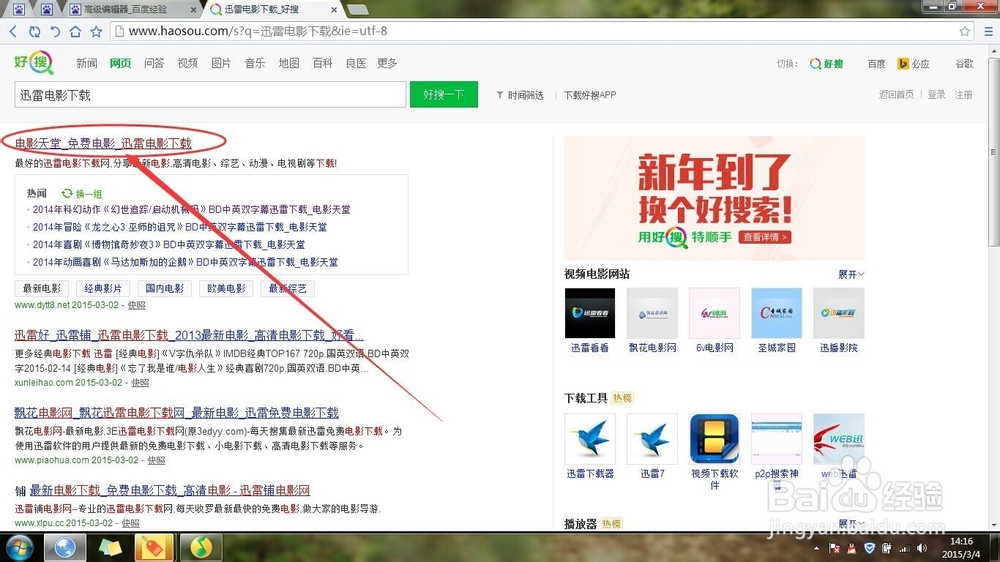Viewport: 1000px width, 562px height.
Task: Open the 龙之心3 hot movie link
Action: point(180,227)
